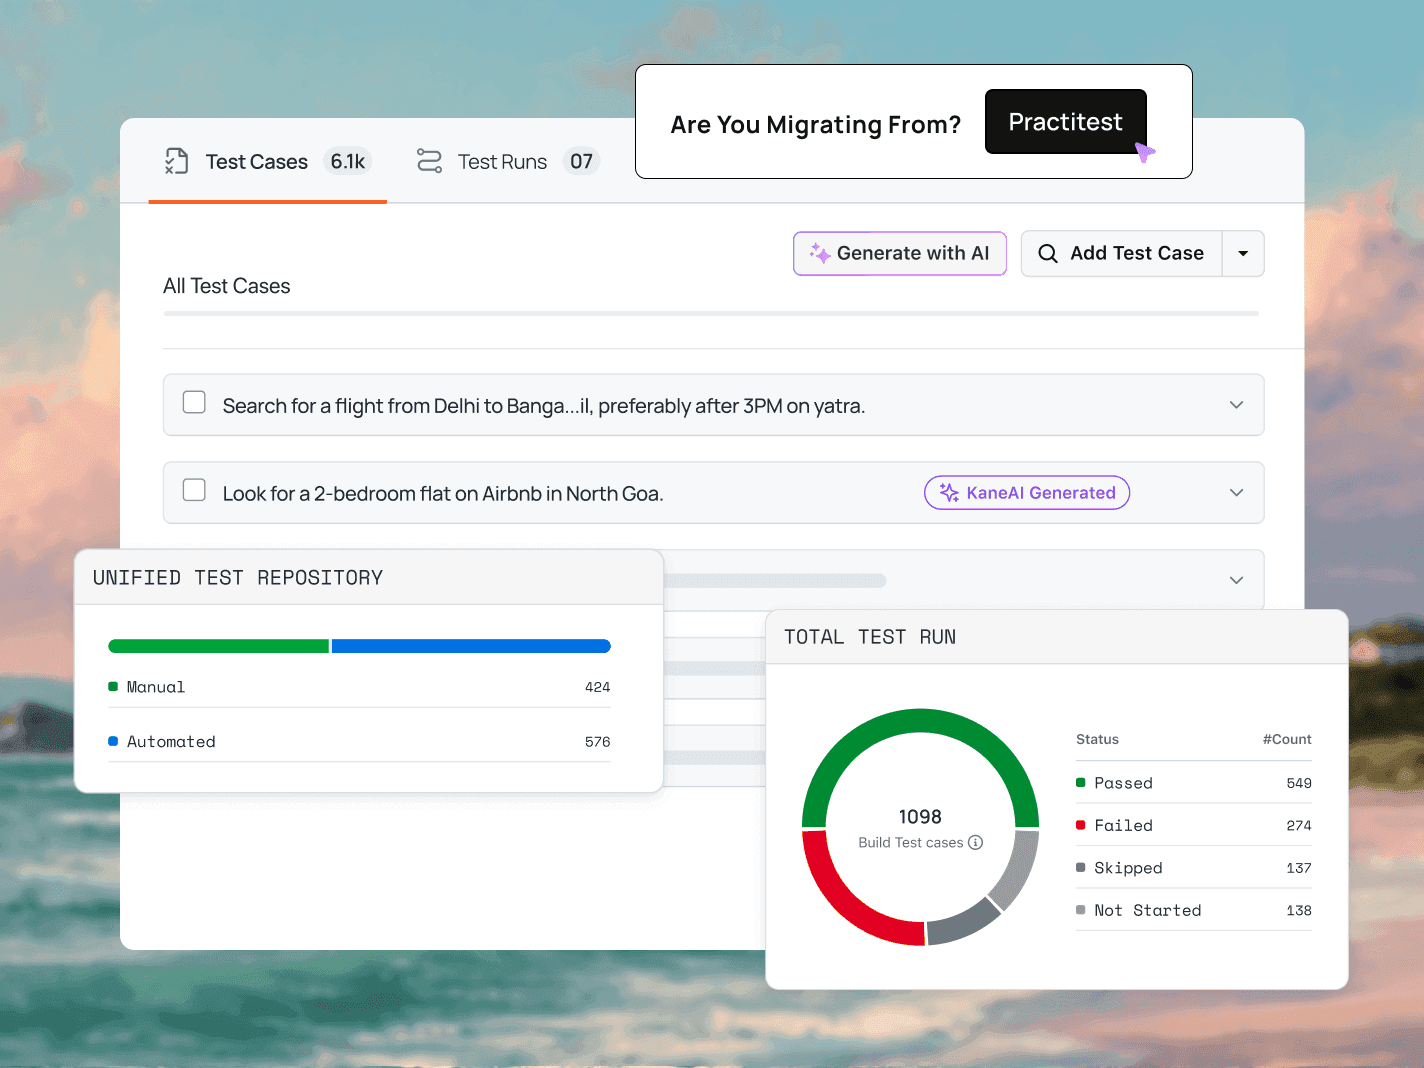
Task: Select the Manual row in repository card
Action: [359, 687]
